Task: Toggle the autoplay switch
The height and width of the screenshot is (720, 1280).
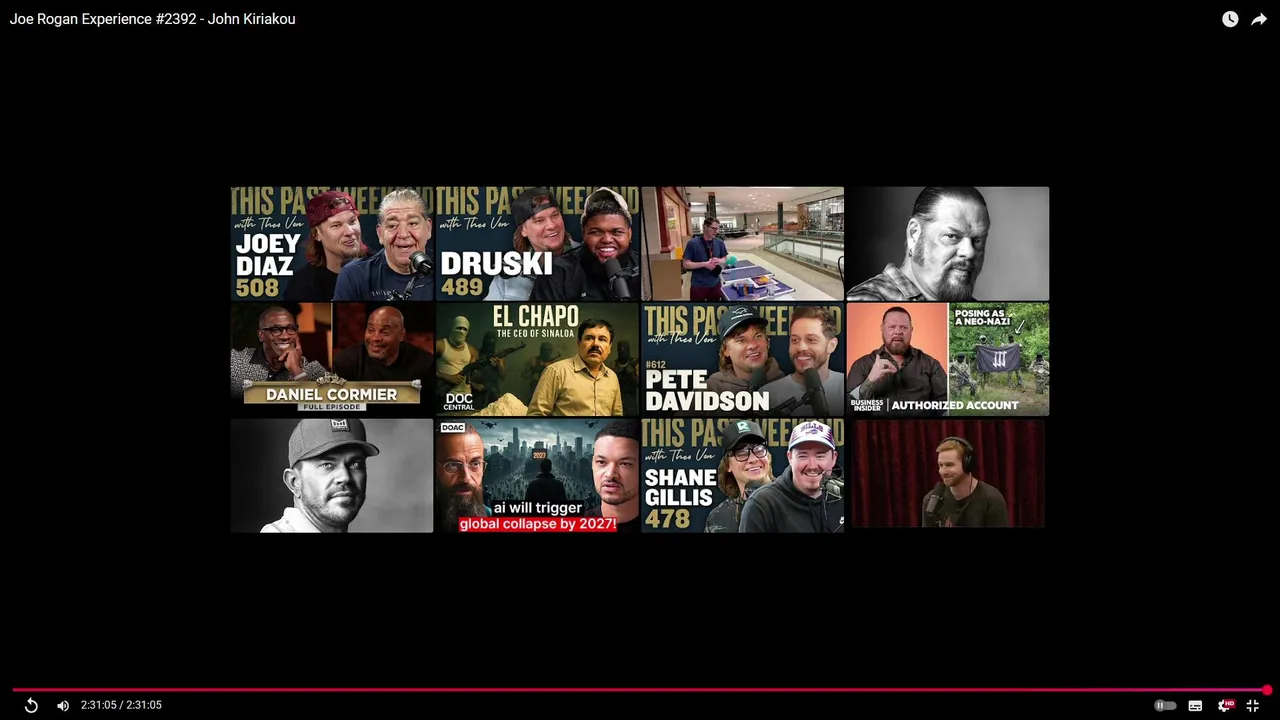Action: [1165, 705]
